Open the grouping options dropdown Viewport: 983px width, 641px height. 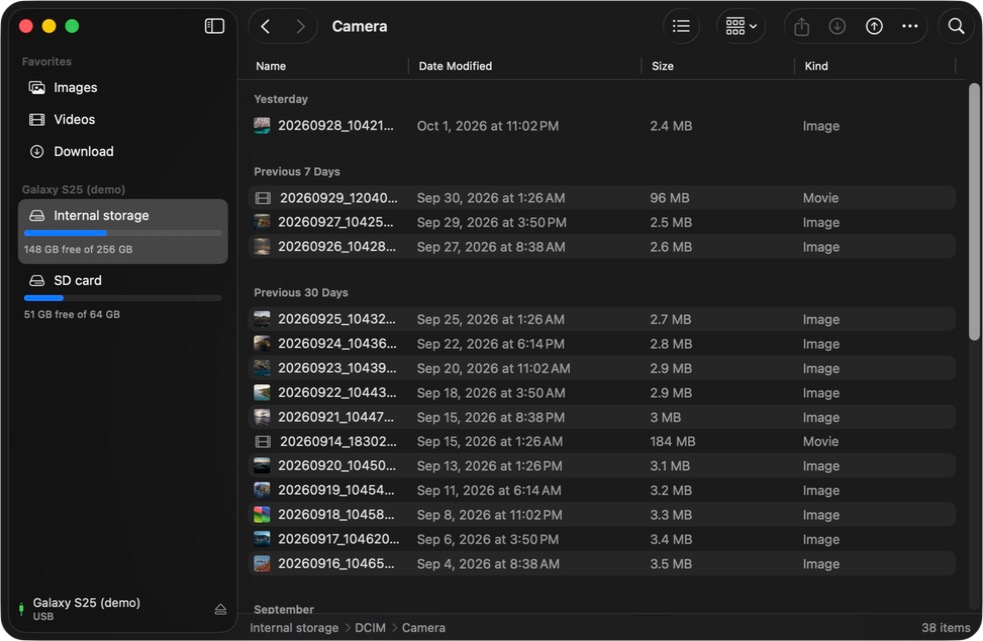click(741, 26)
